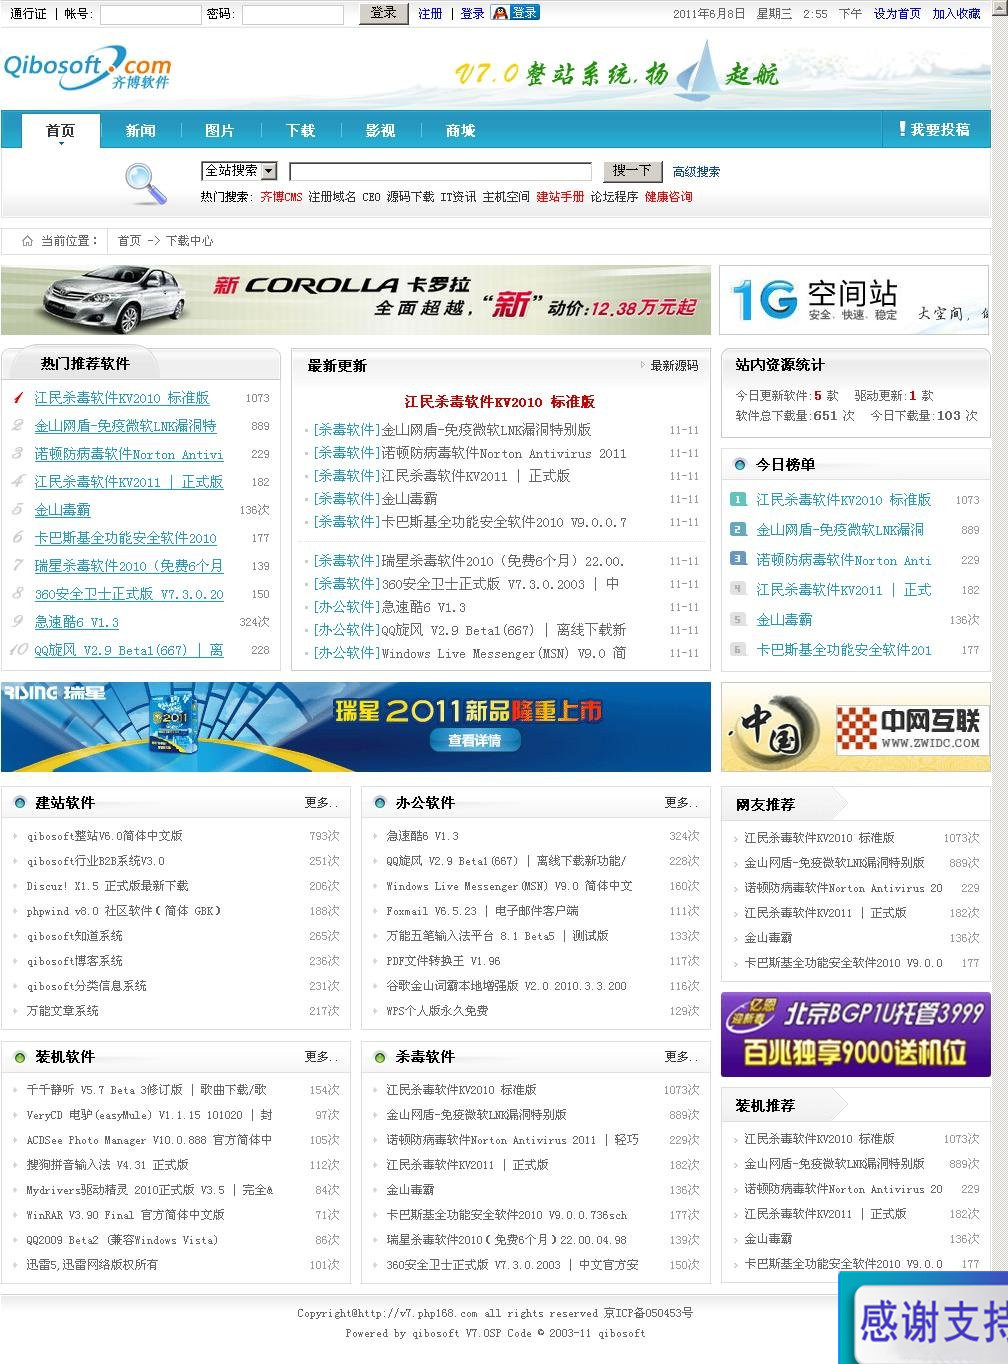The image size is (1008, 1364).
Task: Focus the 密码 input field
Action: (x=292, y=14)
